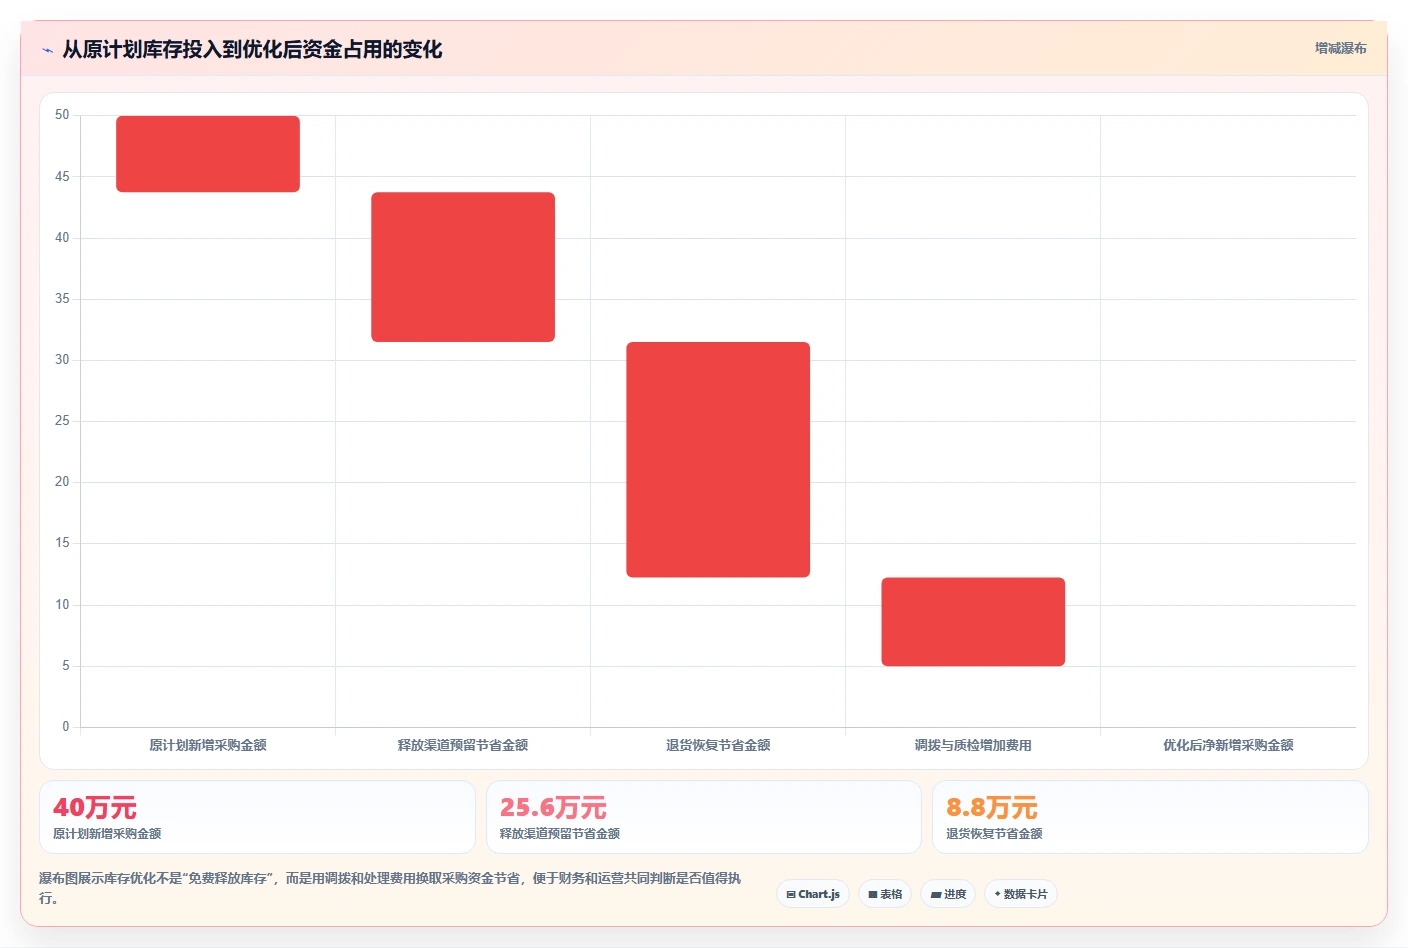
Task: Click the y-axis value 35
Action: click(62, 299)
